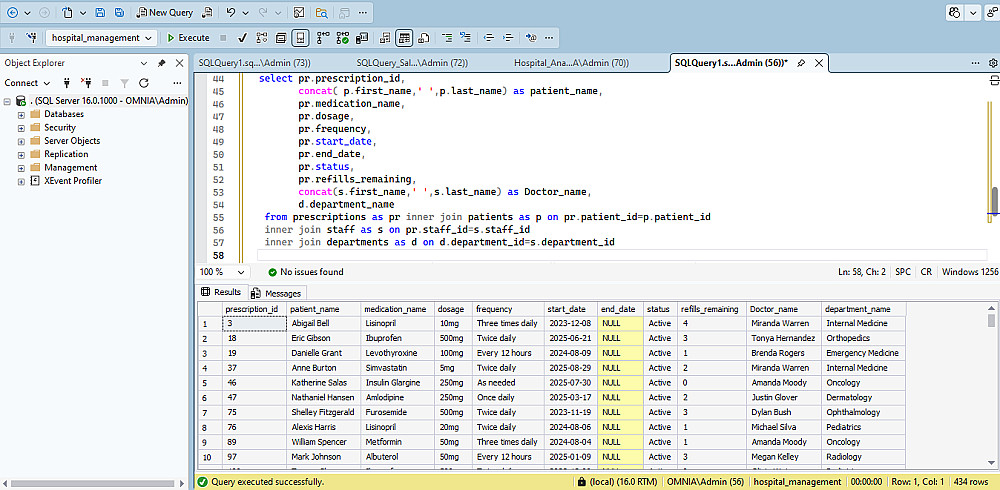Refresh the Object Explorer tree

144,83
